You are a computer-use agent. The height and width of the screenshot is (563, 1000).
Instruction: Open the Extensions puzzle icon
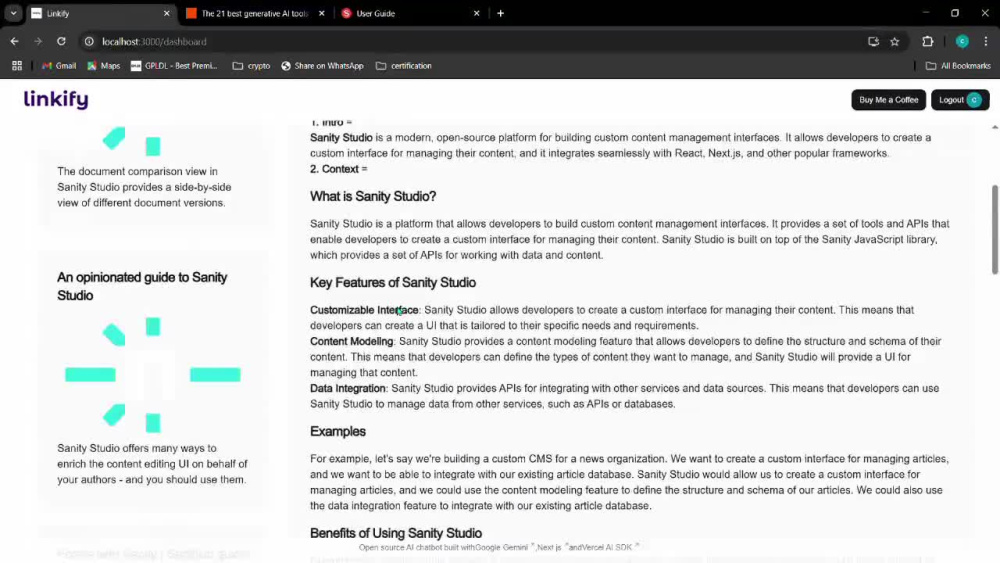(x=927, y=41)
